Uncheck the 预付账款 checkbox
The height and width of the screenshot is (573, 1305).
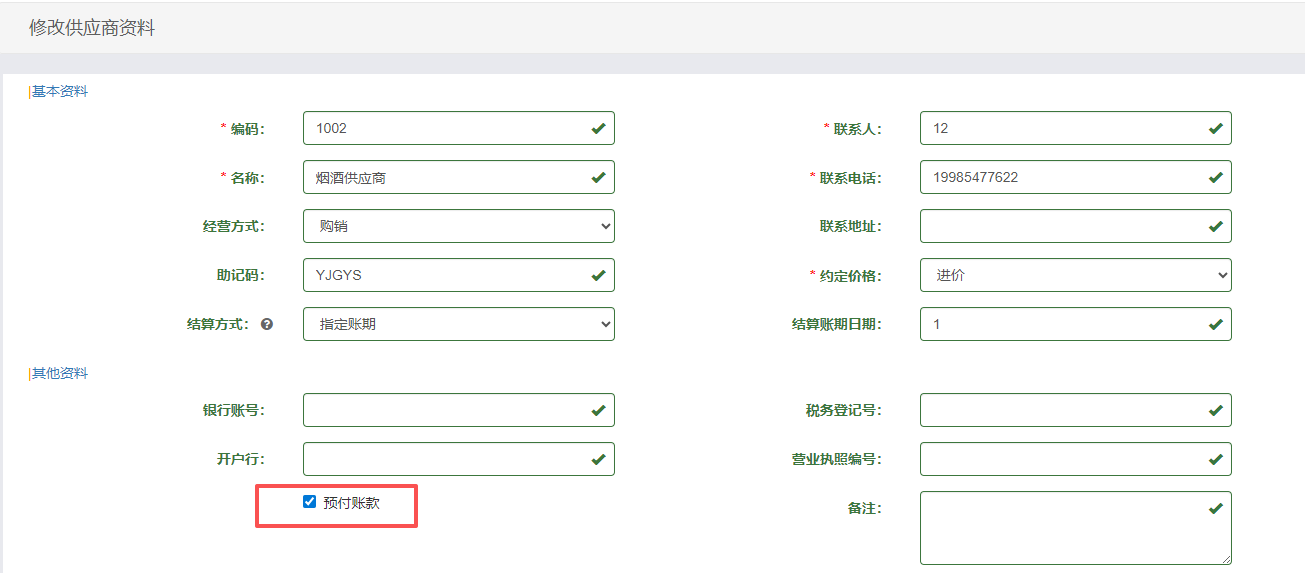[309, 502]
